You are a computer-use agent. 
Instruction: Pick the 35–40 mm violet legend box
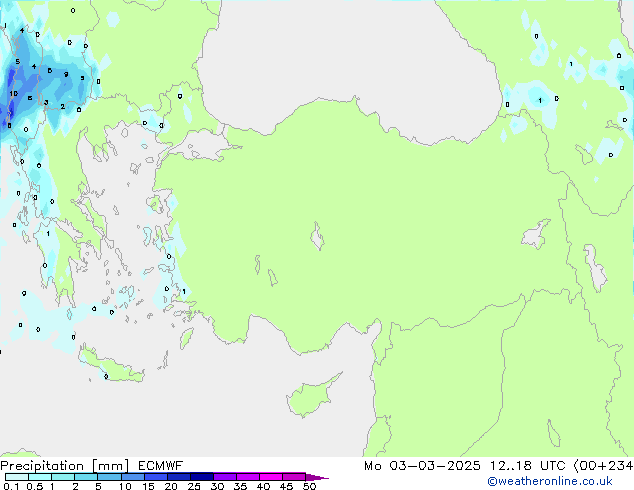[x=248, y=477]
